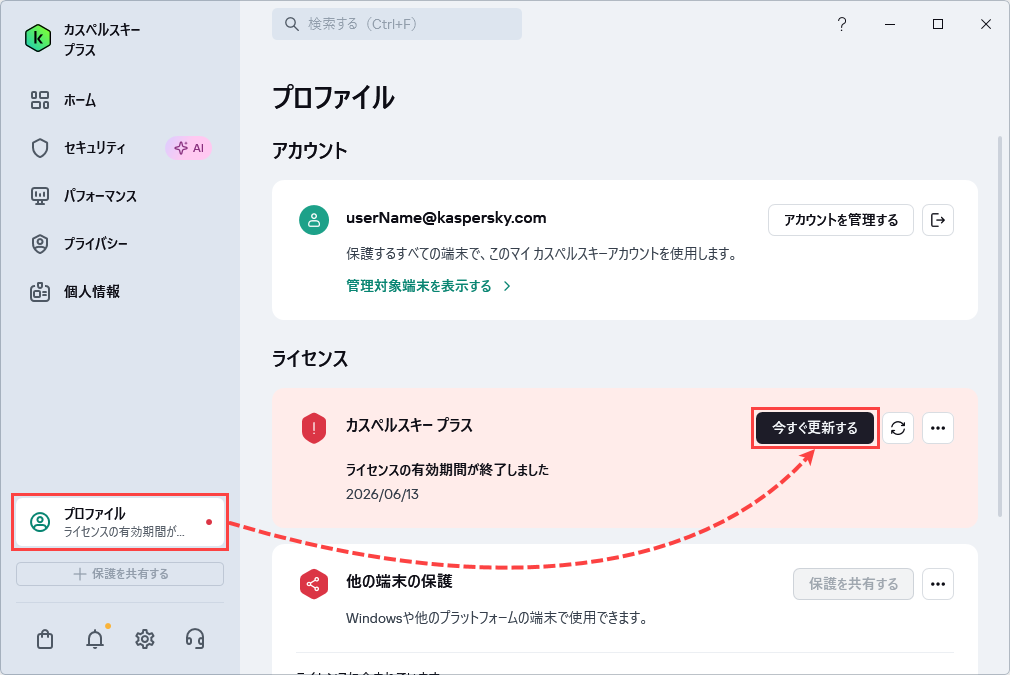Click the セキュリティ shield icon

tap(40, 148)
